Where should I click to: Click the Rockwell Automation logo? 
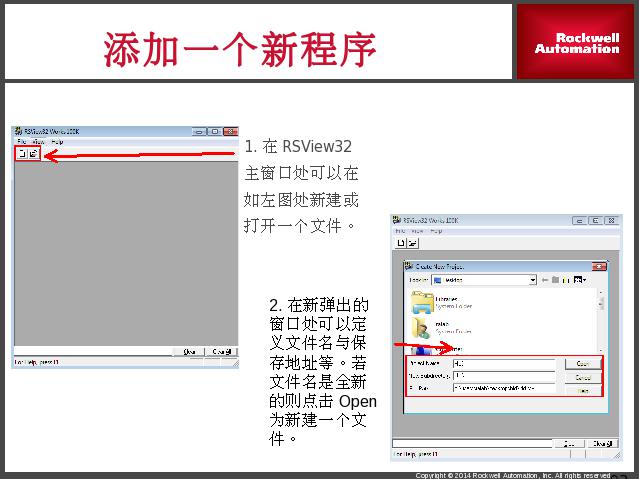pyautogui.click(x=576, y=42)
